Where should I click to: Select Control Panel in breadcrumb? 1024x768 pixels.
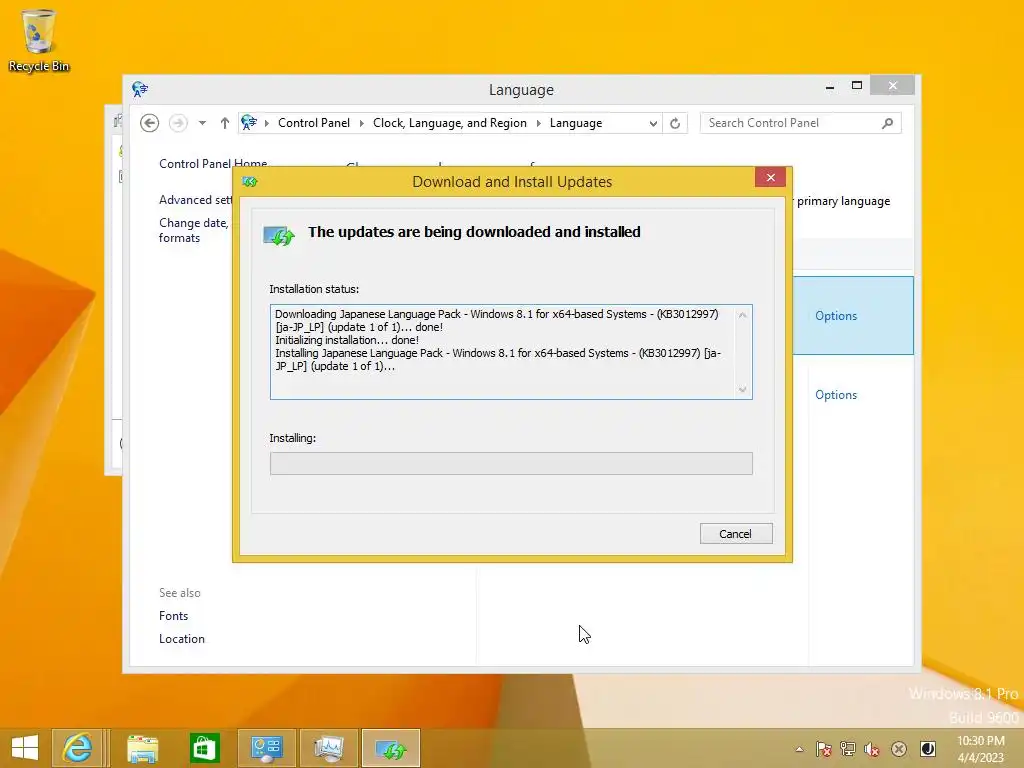coord(313,123)
